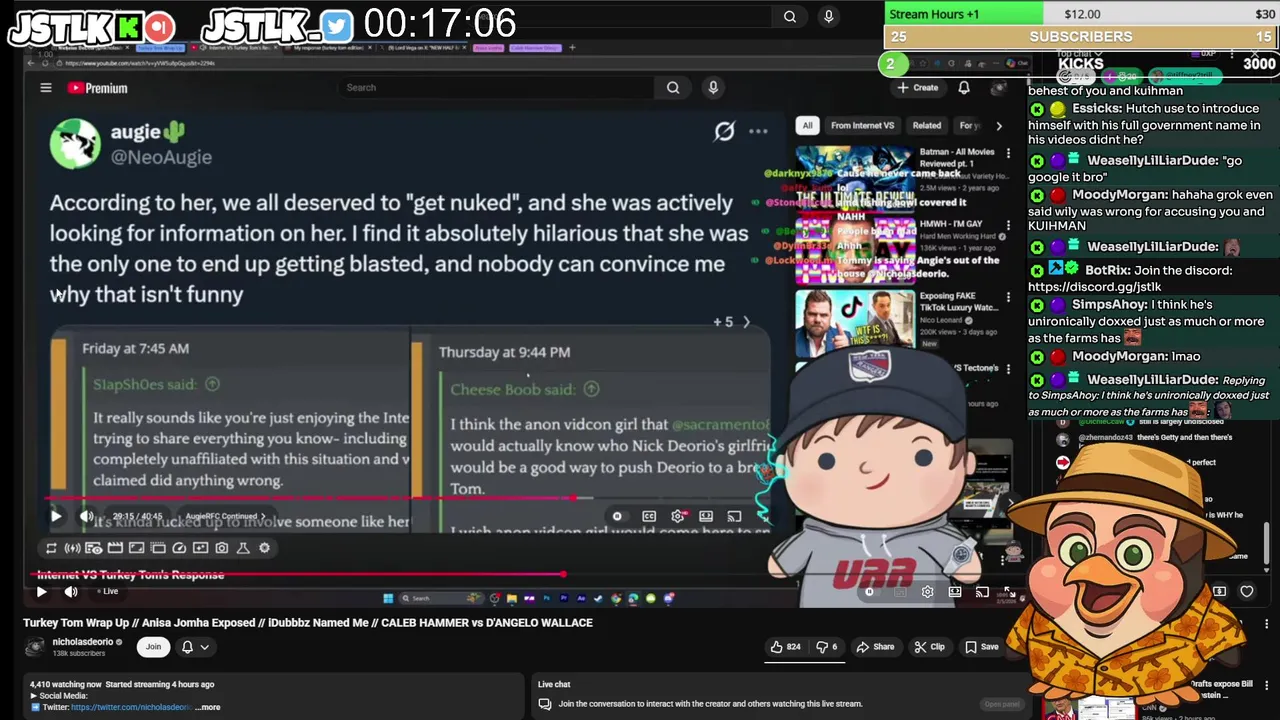Click the top-bar search magnifier beside the microphone
Screen dimensions: 1280x720
pyautogui.click(x=790, y=16)
